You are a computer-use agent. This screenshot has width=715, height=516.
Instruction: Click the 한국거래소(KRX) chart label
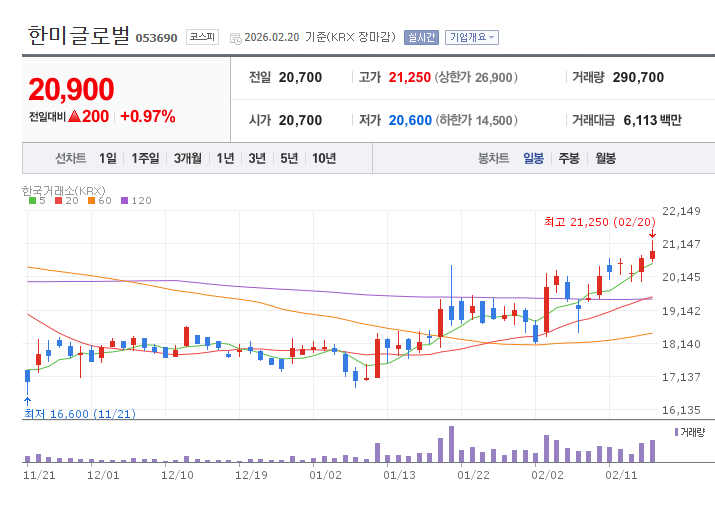point(64,191)
